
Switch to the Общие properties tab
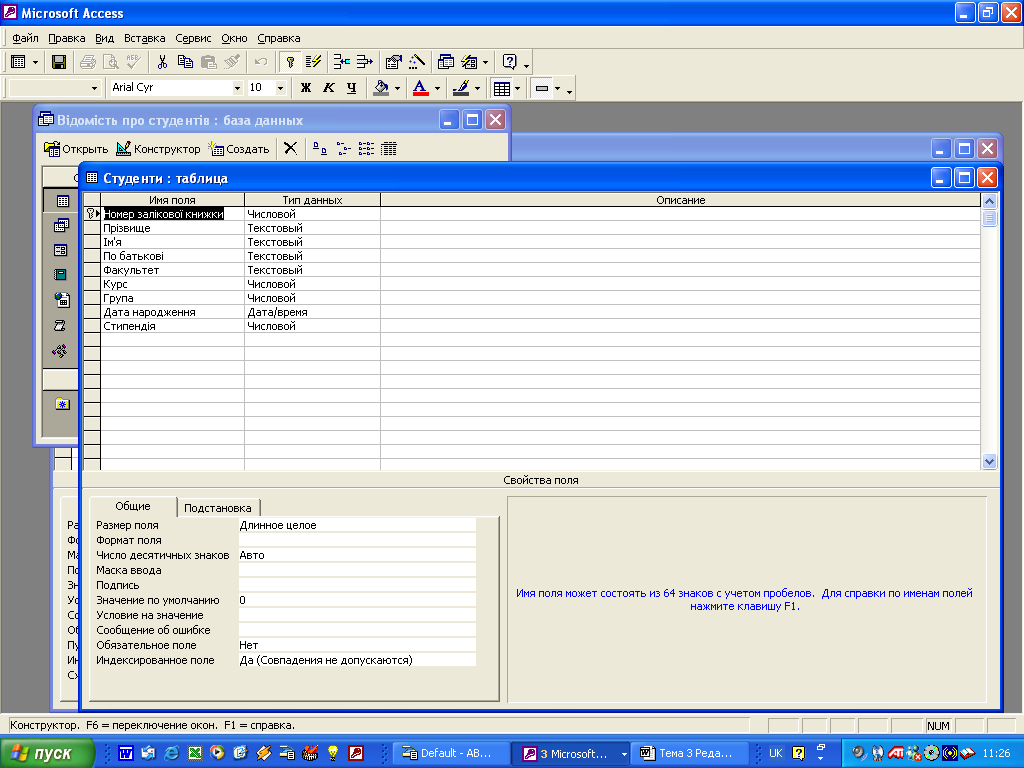[x=133, y=506]
